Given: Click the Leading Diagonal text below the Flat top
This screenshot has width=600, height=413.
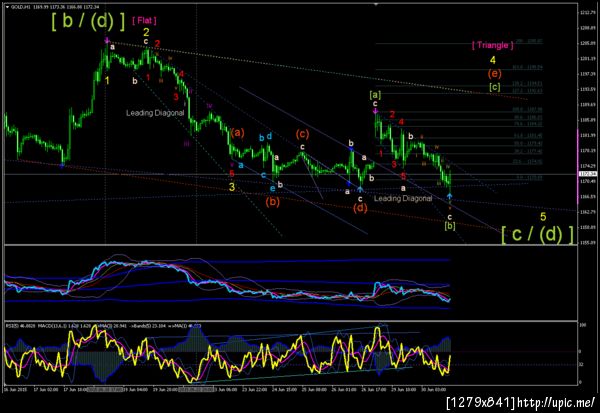Looking at the screenshot, I should tap(155, 113).
